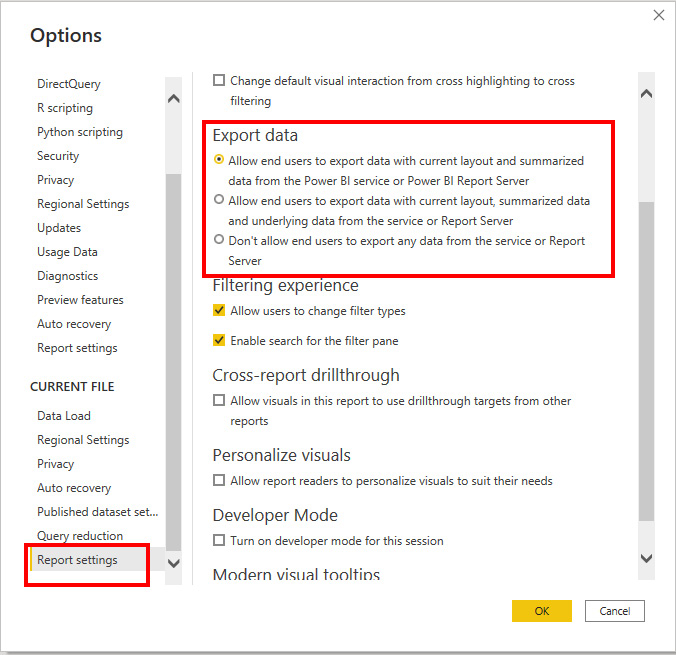Allow report readers to personalize visuals

click(x=219, y=481)
